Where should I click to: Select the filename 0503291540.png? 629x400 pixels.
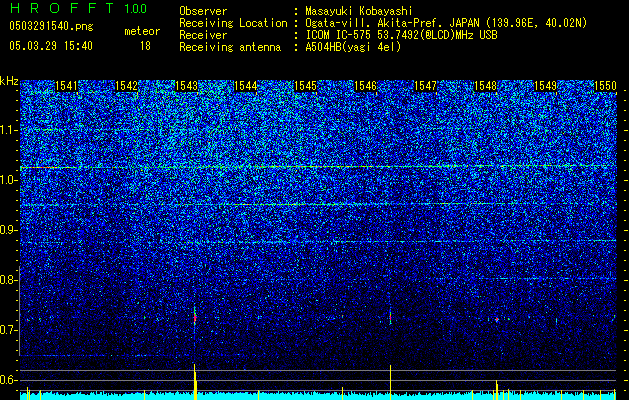click(51, 26)
